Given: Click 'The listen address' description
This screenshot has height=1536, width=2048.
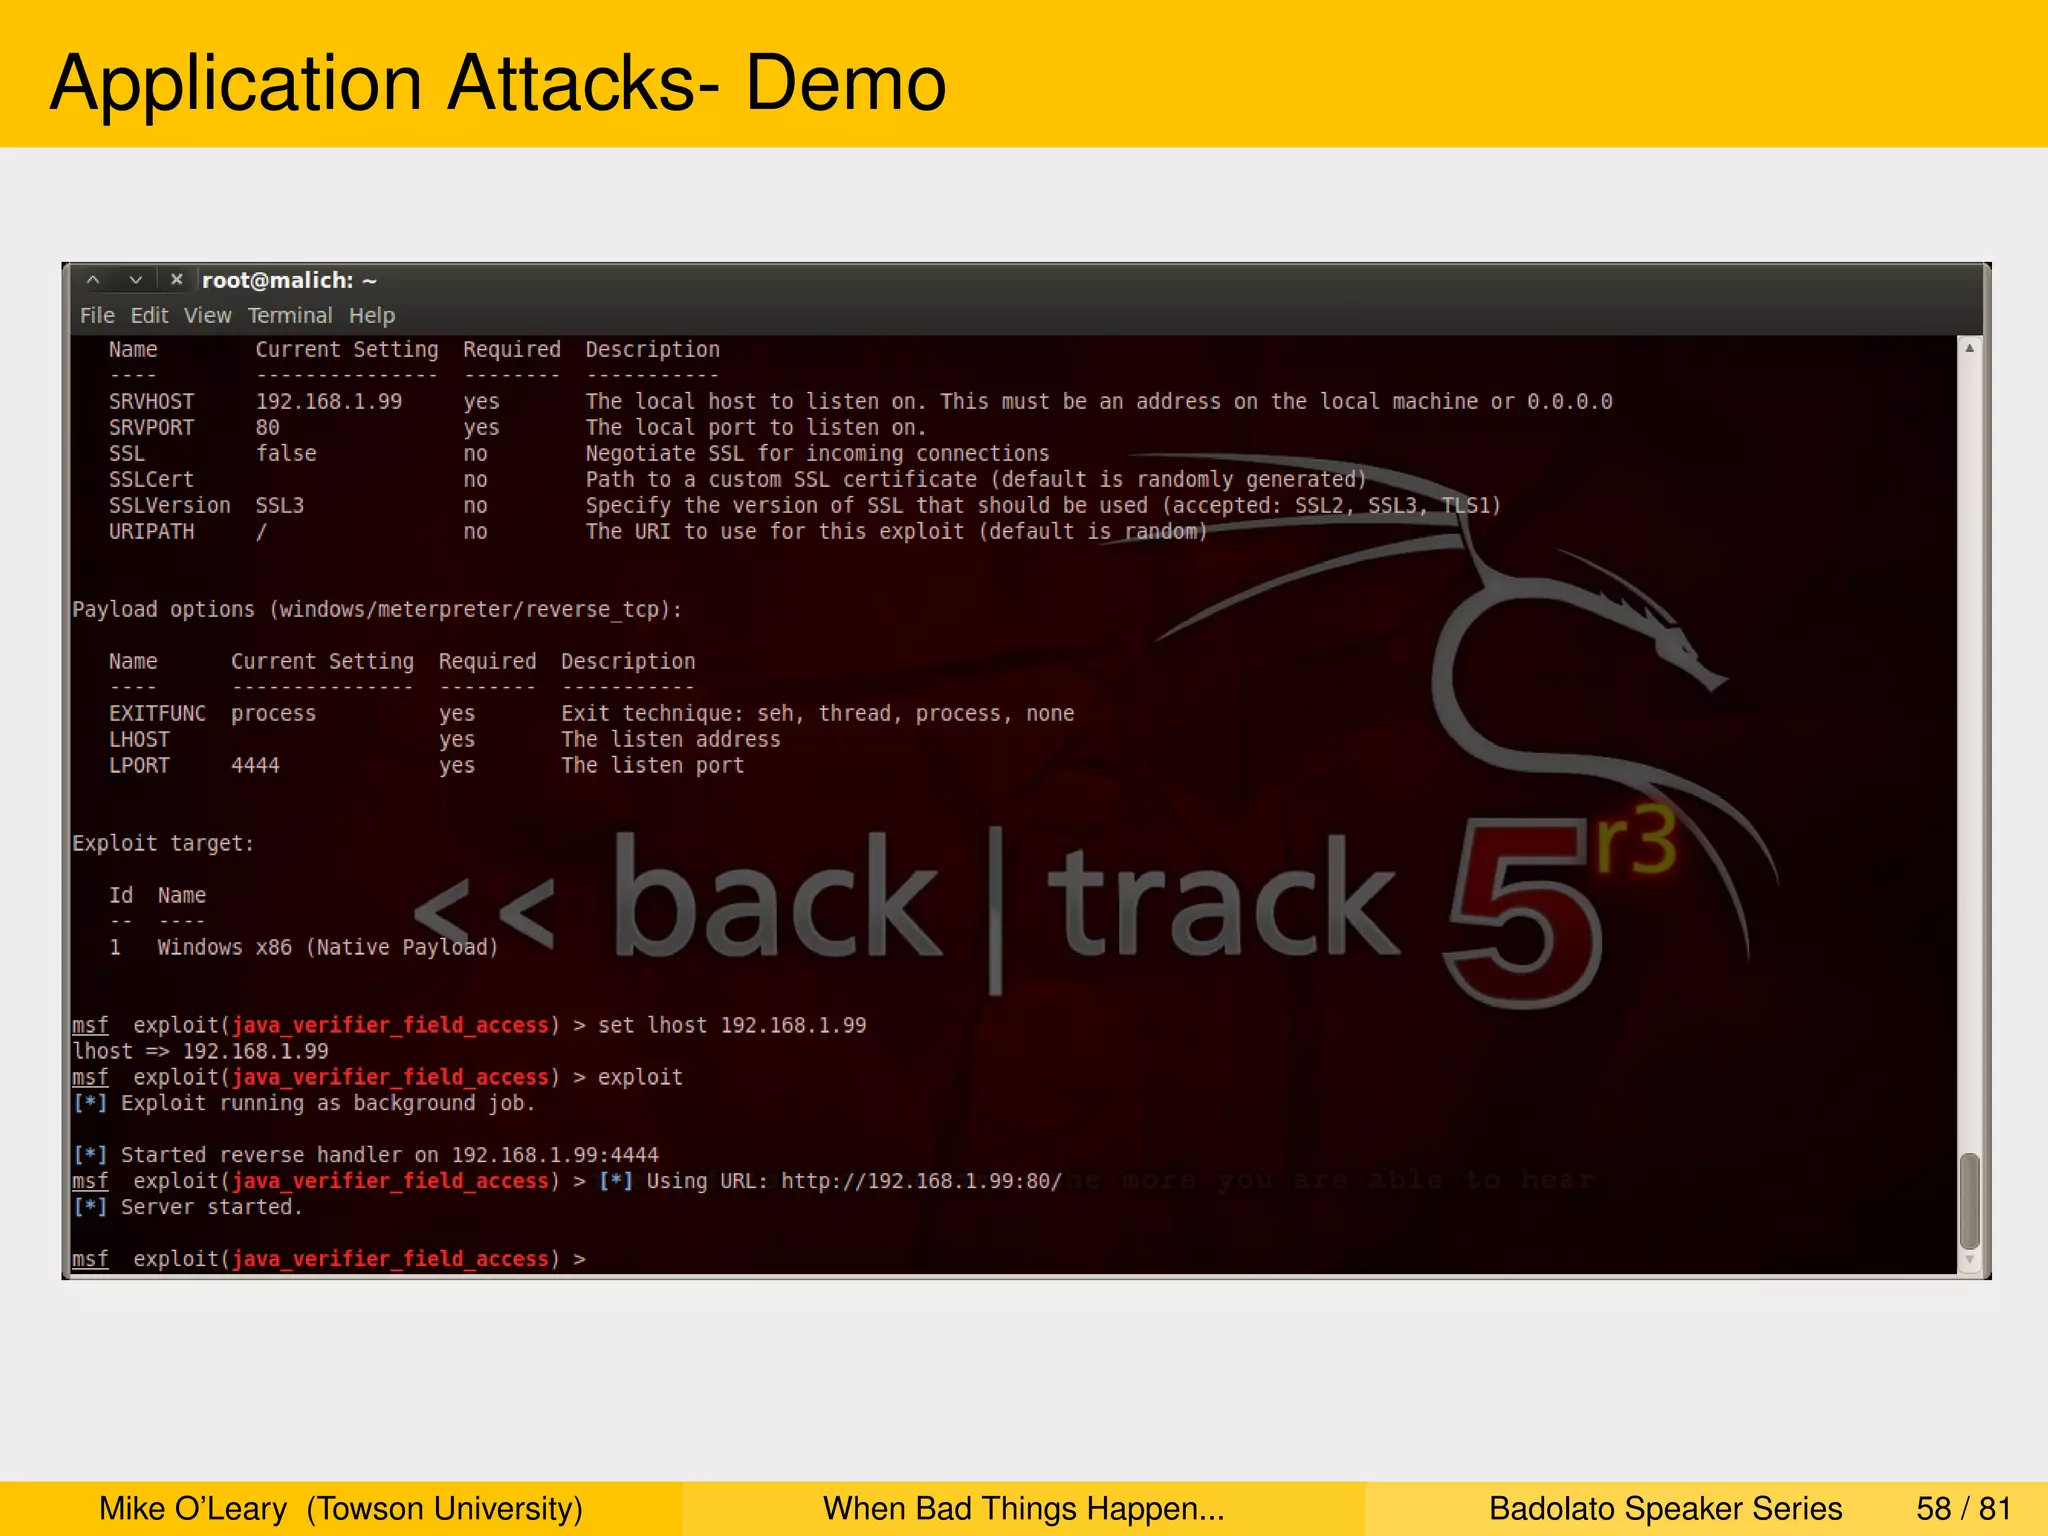Looking at the screenshot, I should 671,739.
